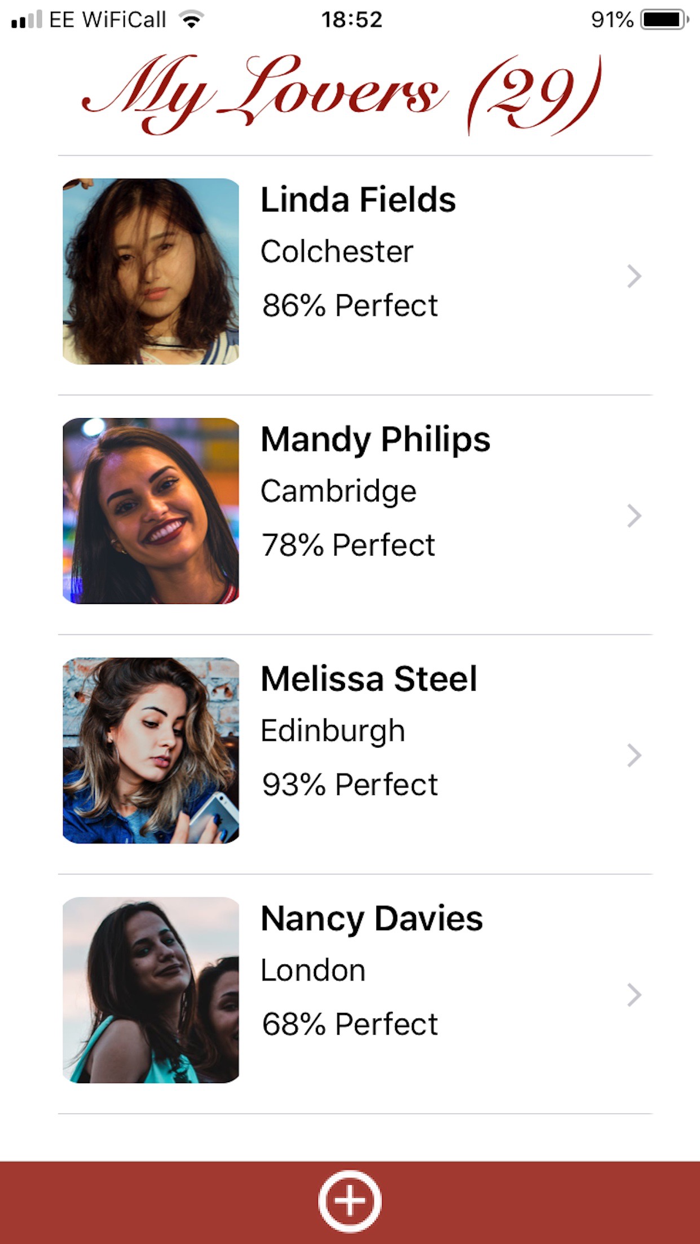Expand Linda Fields row chevron

[x=633, y=276]
